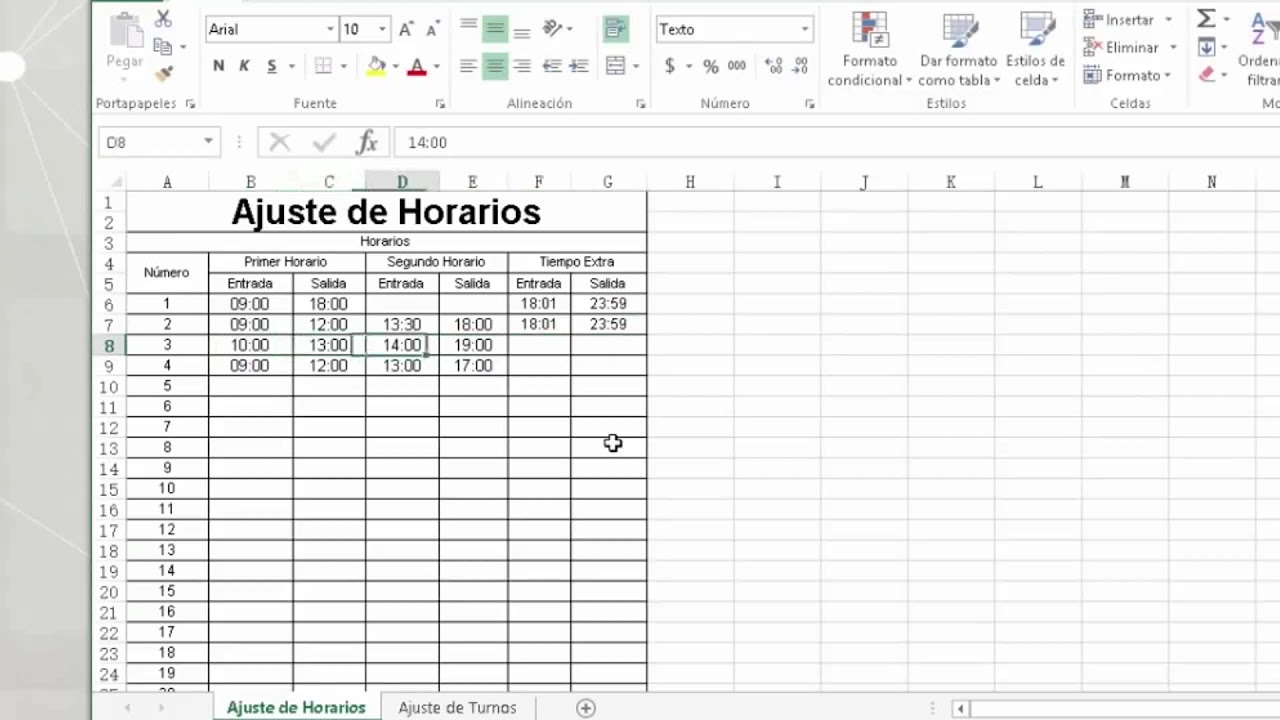Click the Clear eraser icon
This screenshot has height=720, width=1280.
click(x=1207, y=75)
